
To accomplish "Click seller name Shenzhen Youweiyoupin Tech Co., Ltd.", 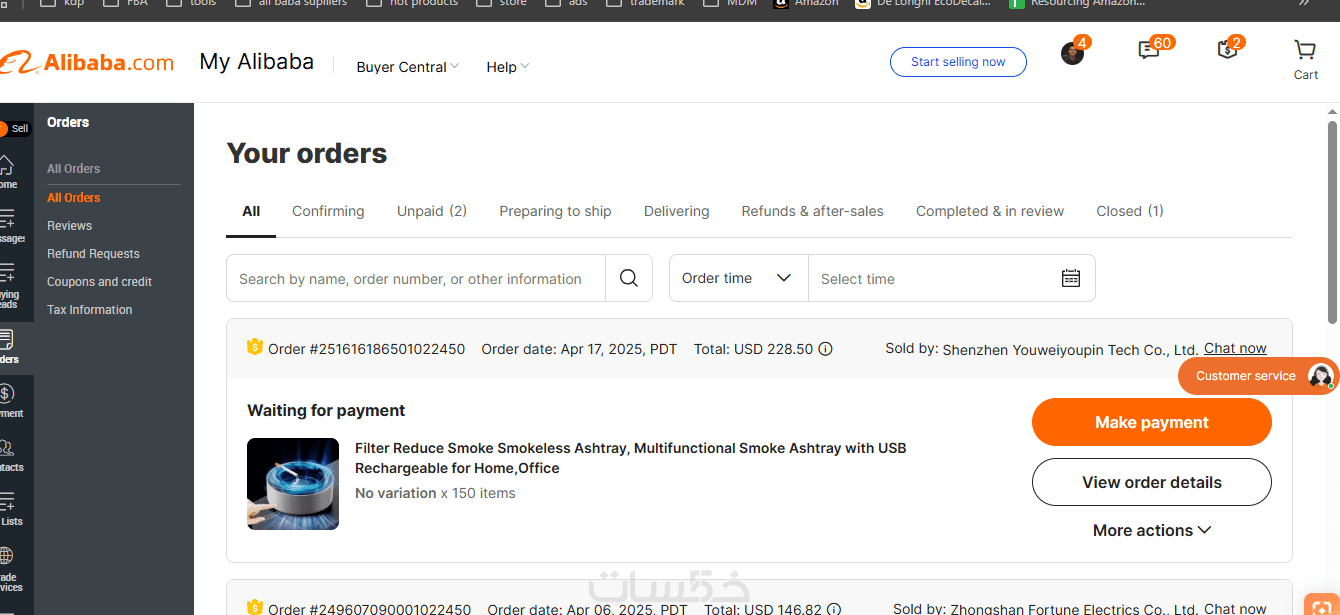I will click(x=1070, y=349).
